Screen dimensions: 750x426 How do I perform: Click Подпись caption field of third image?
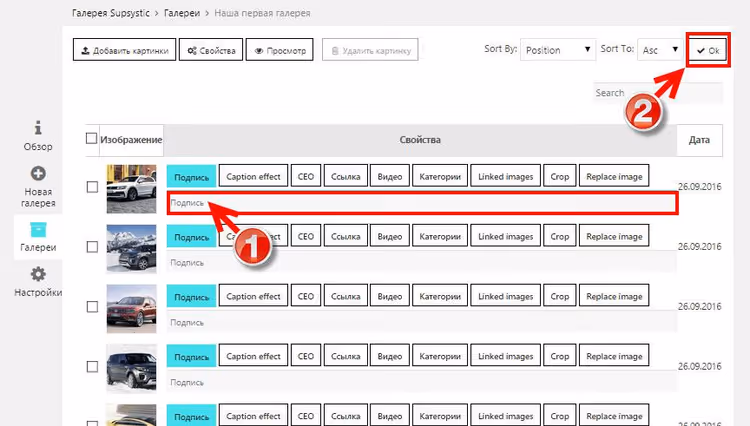pos(422,322)
